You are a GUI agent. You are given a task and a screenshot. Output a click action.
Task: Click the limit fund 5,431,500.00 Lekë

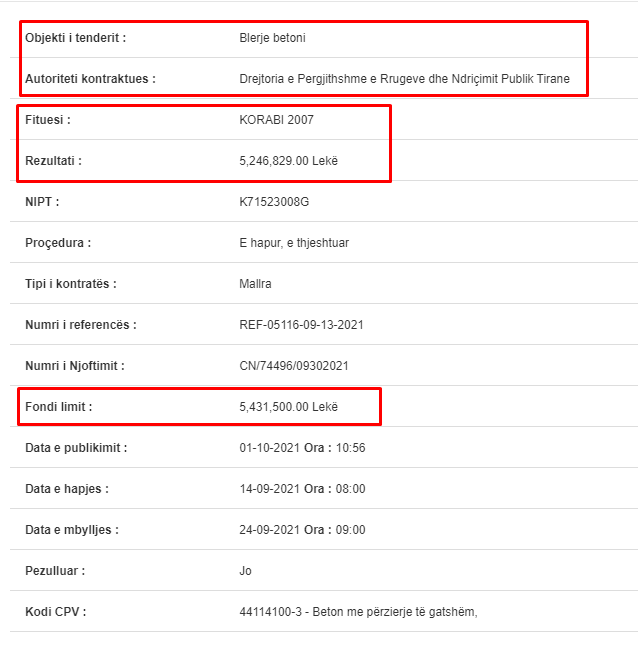(x=289, y=406)
